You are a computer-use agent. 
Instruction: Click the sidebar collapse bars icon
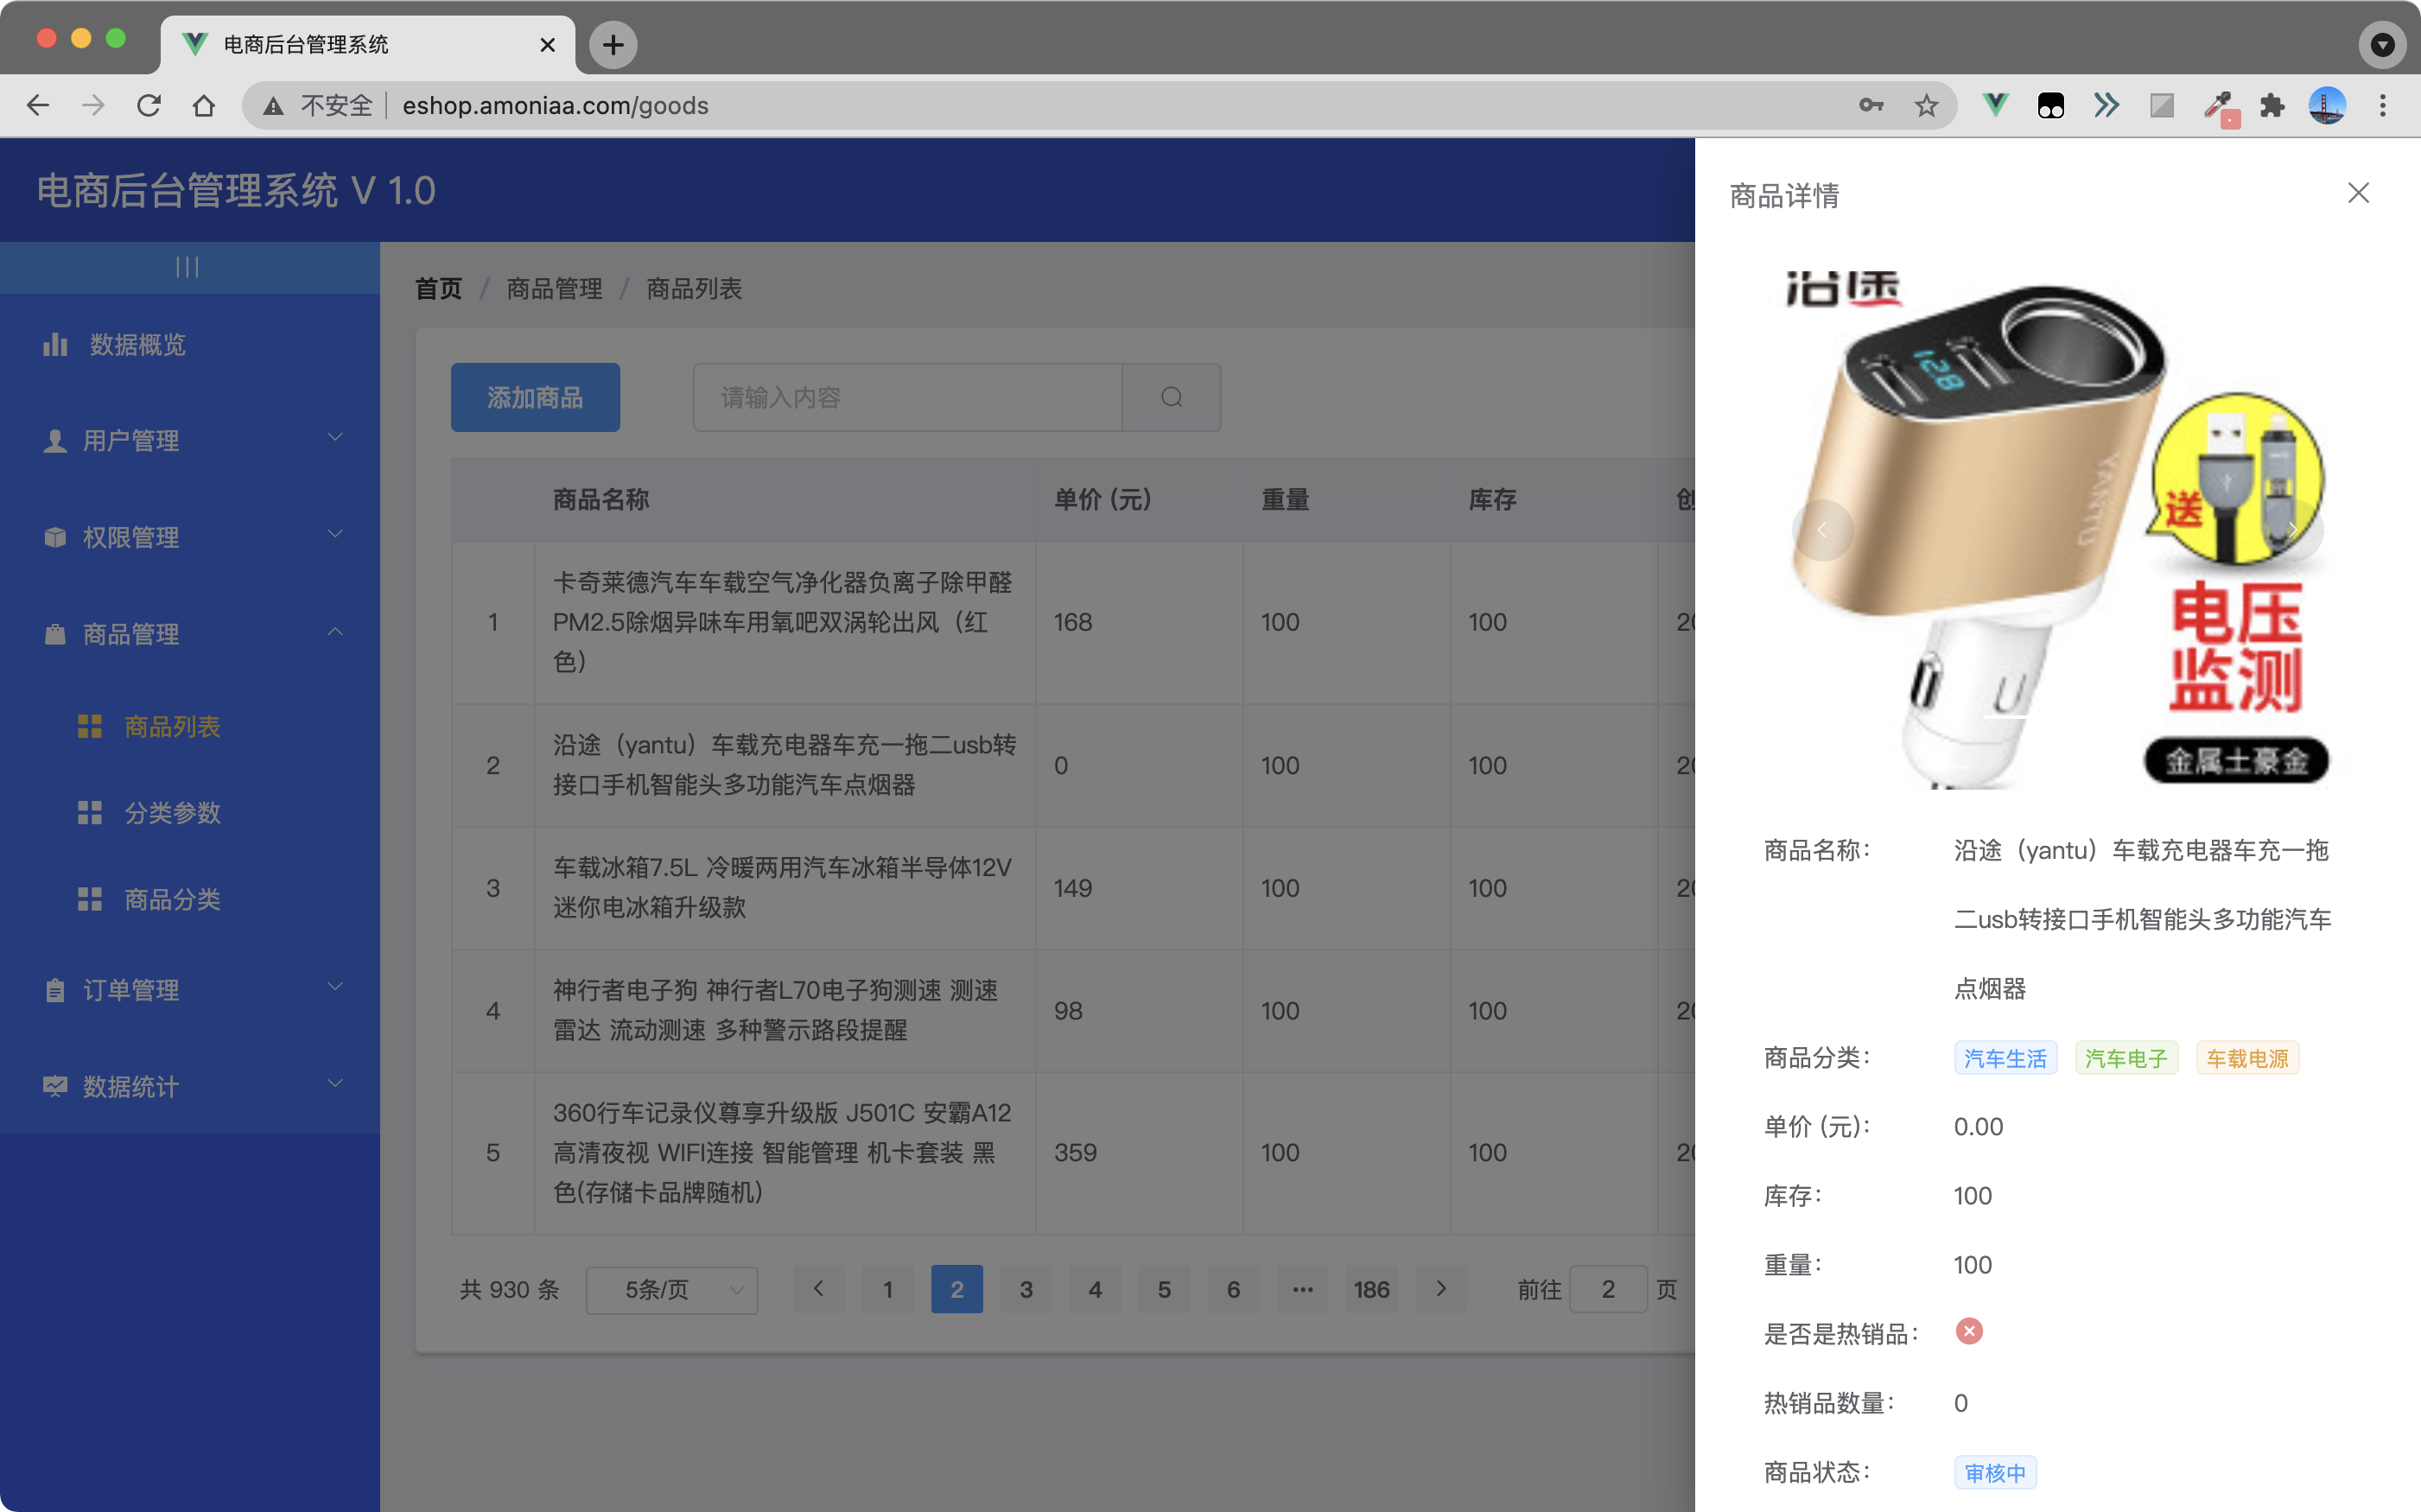(187, 267)
